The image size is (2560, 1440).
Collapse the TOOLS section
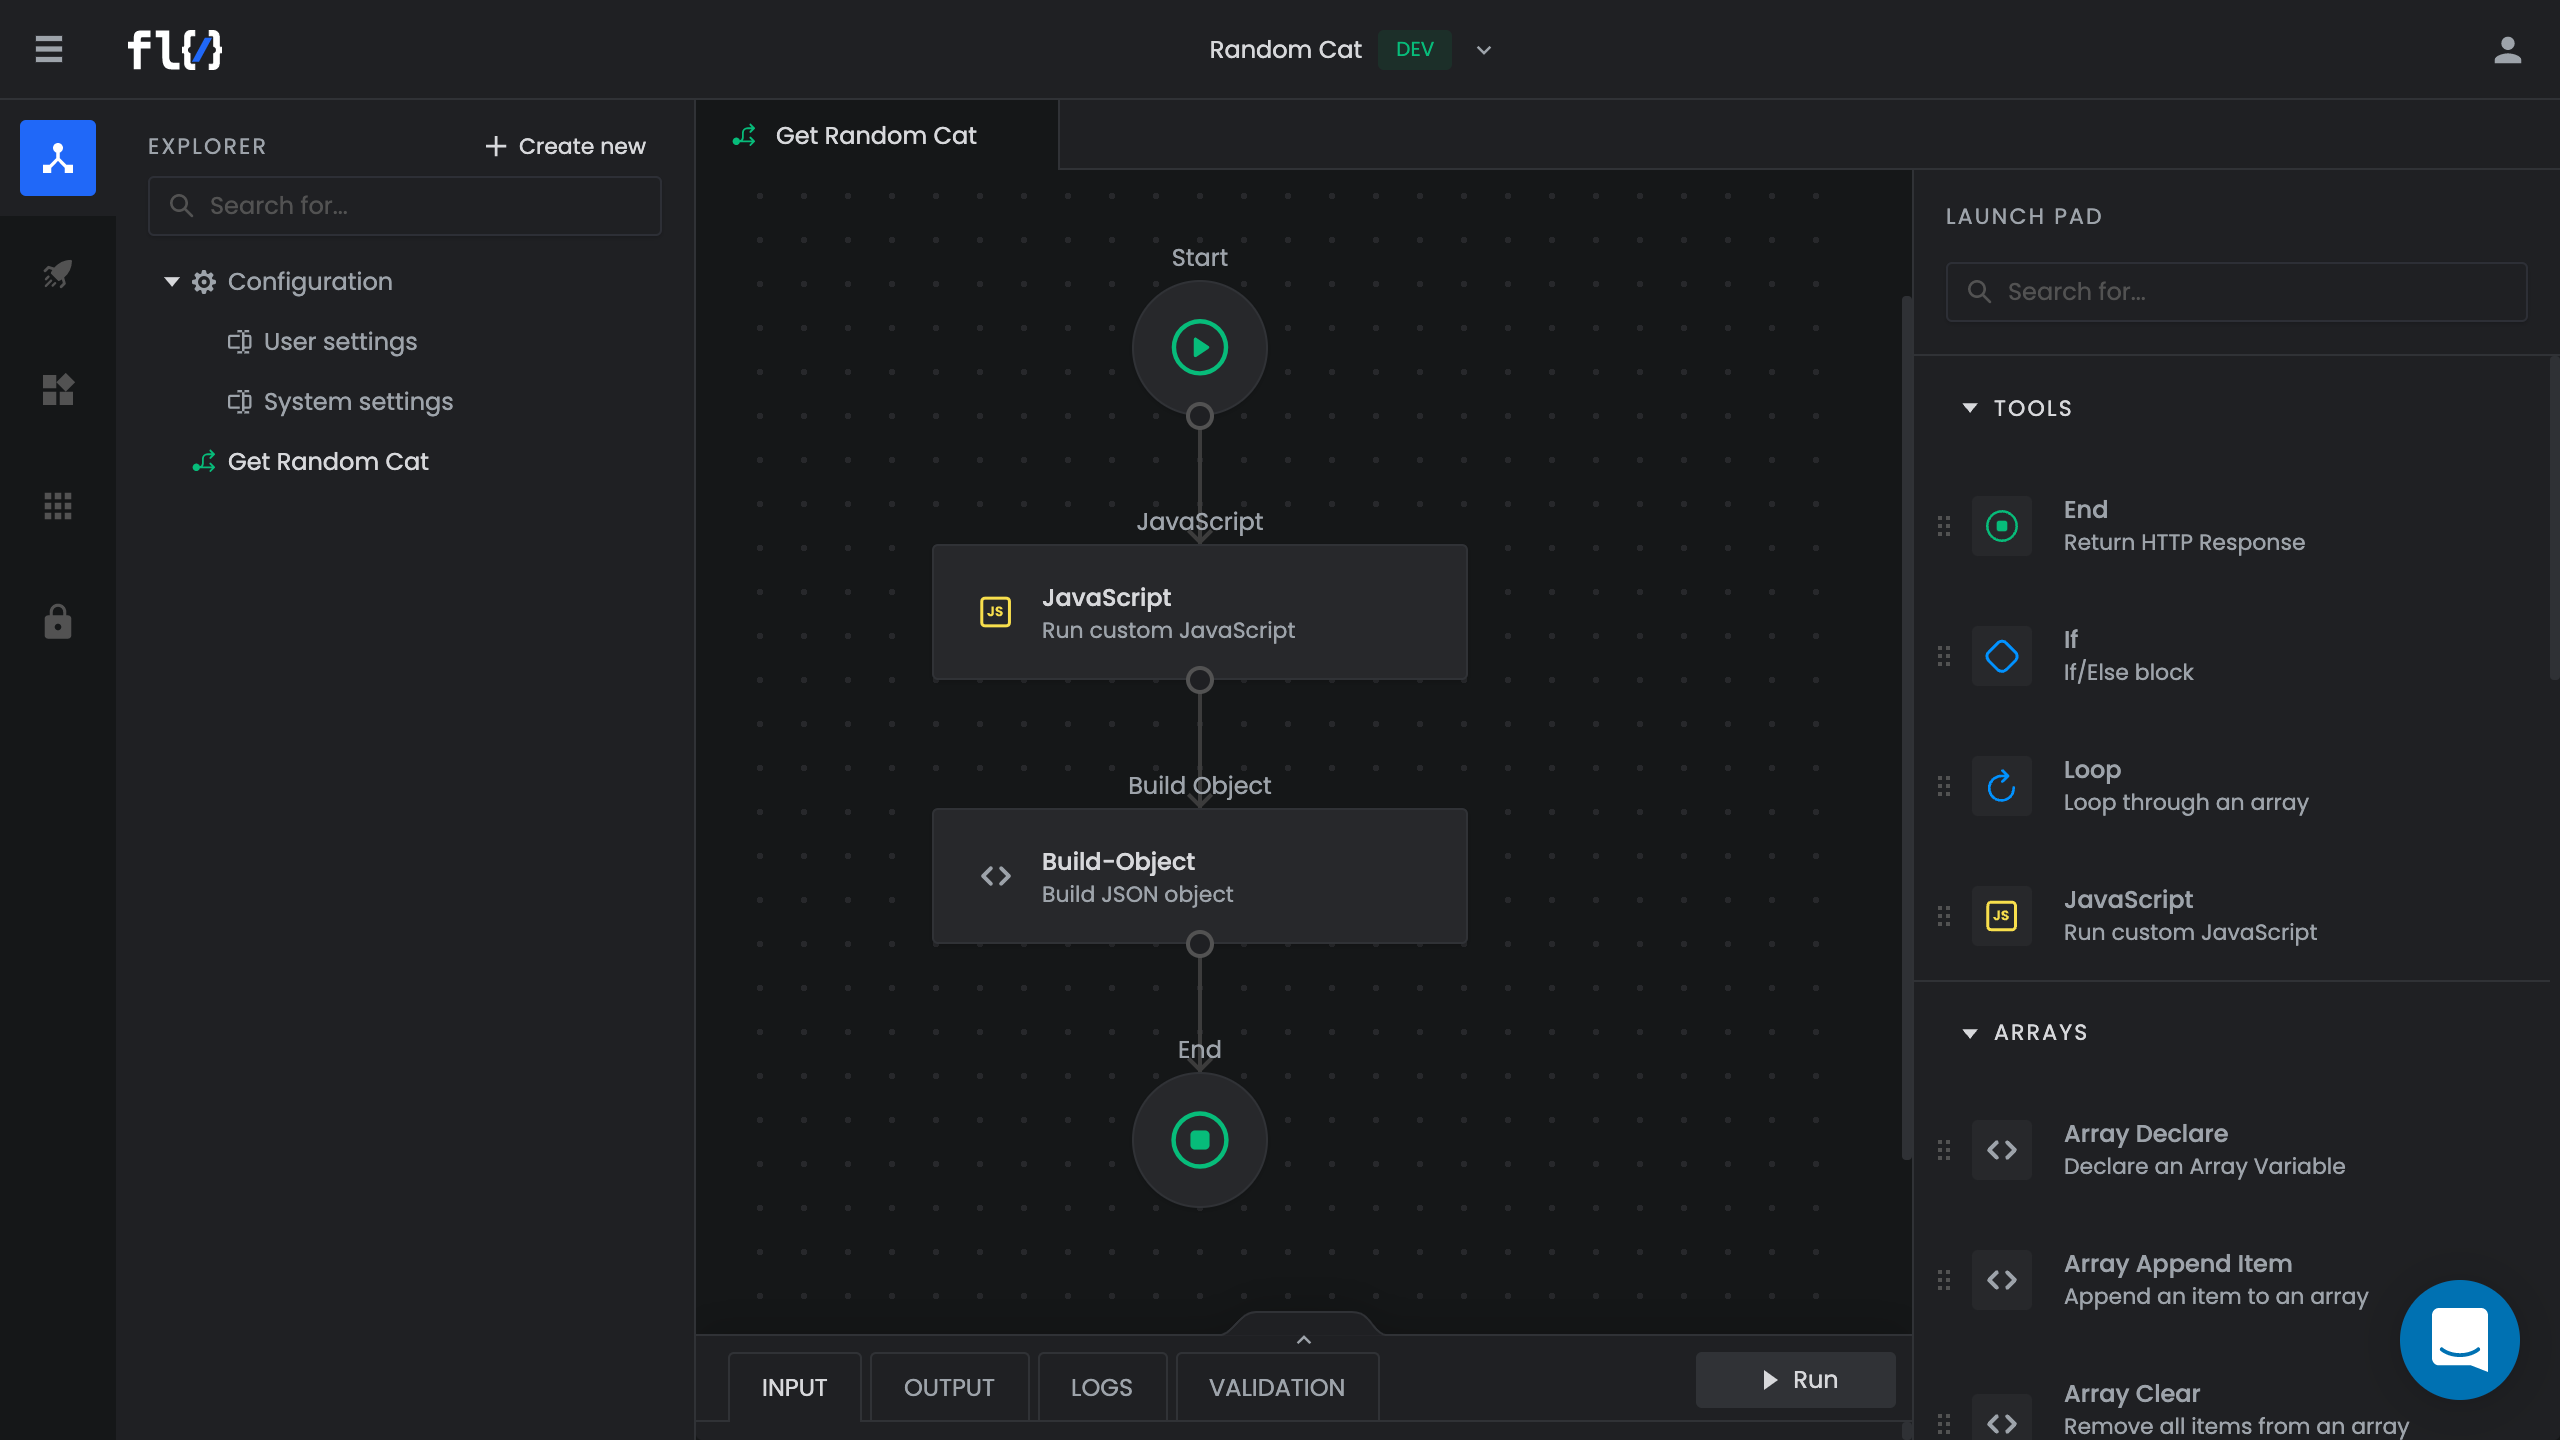coord(1970,408)
